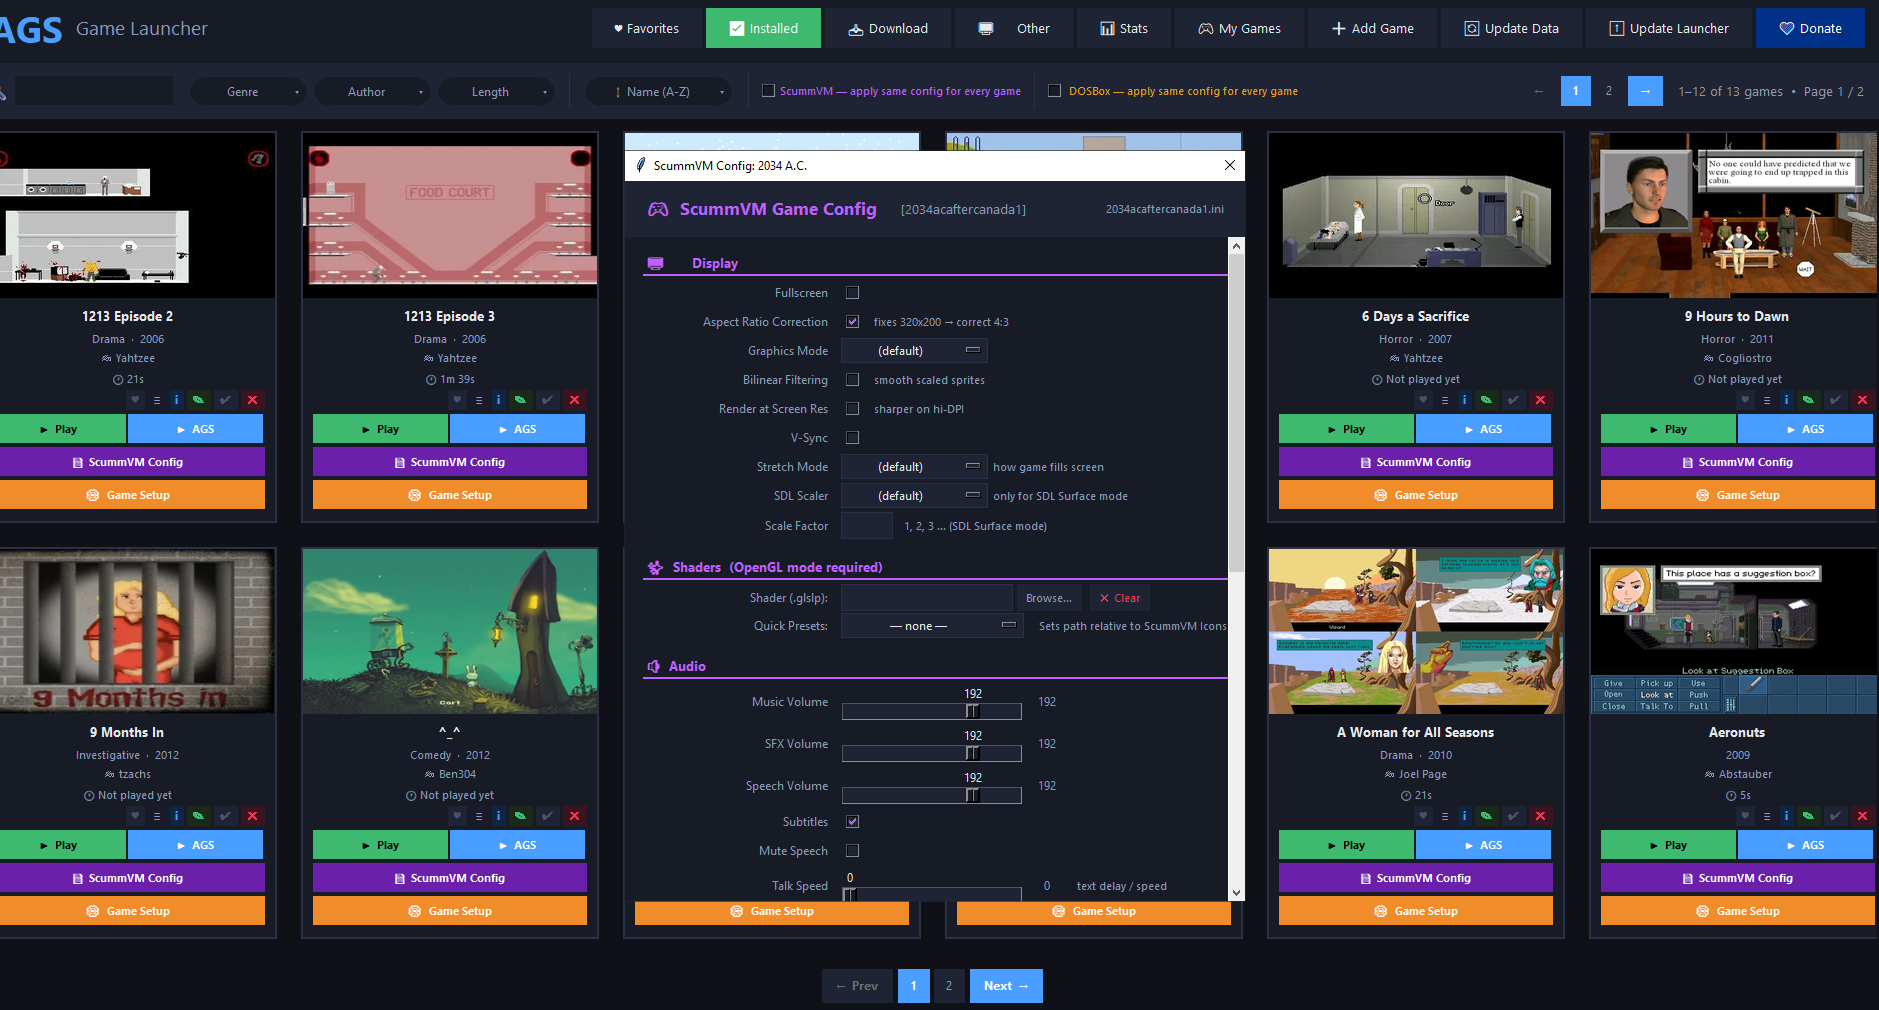Open the Length filter dropdown
Screen dimensions: 1879x1010
pyautogui.click(x=496, y=92)
